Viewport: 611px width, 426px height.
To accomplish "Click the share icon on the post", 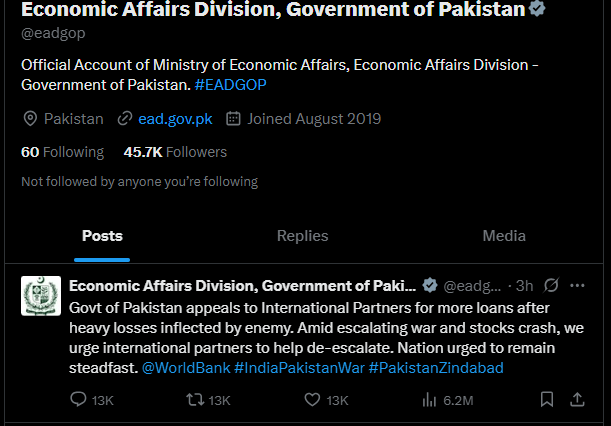I will (577, 400).
